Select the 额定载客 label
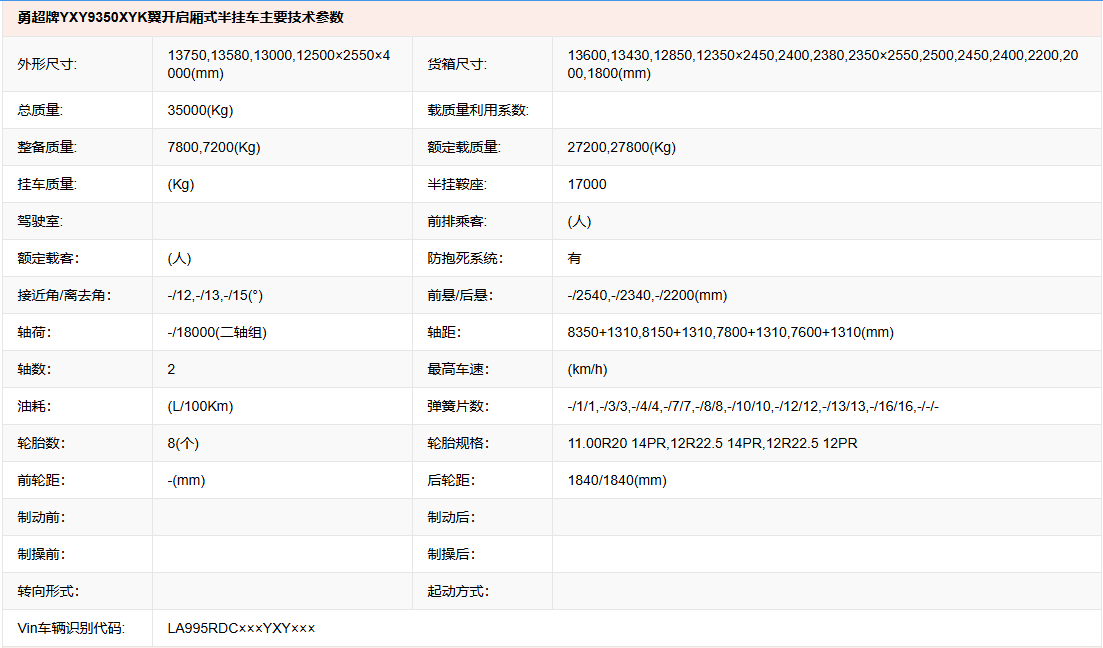Image resolution: width=1103 pixels, height=648 pixels. click(48, 258)
